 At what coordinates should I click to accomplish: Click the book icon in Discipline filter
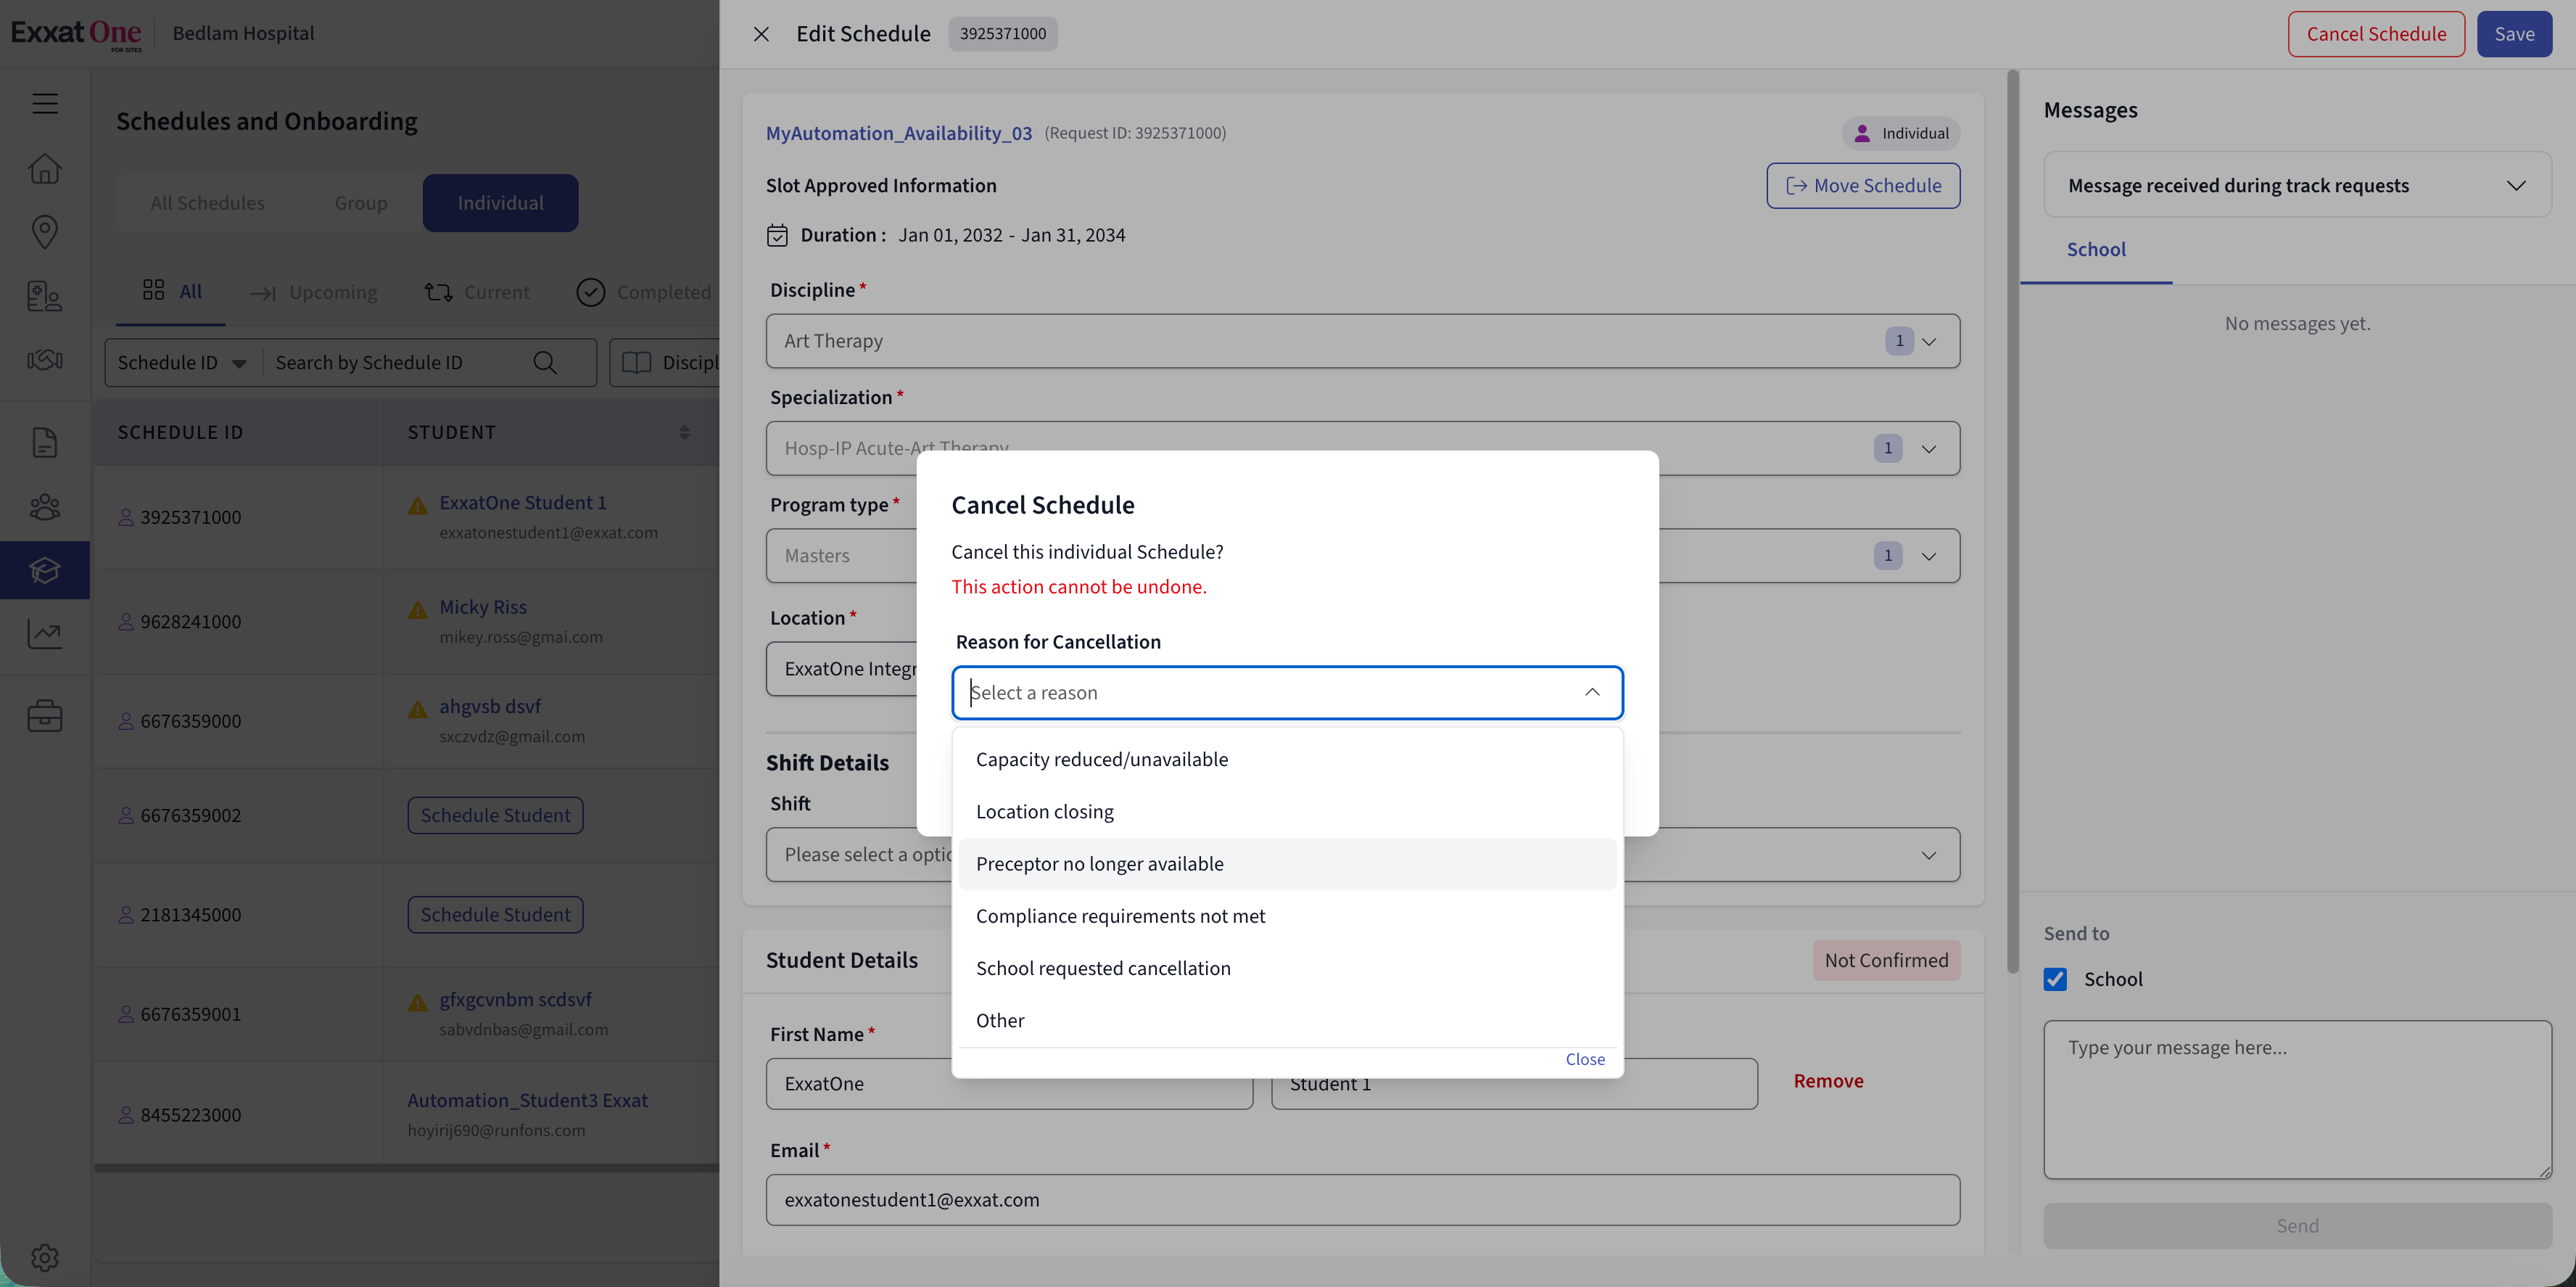(x=636, y=362)
